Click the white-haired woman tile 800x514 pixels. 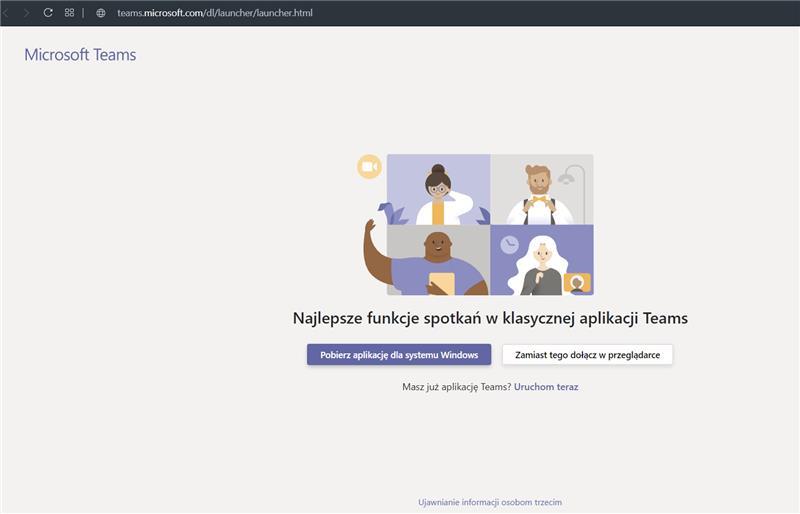click(541, 265)
